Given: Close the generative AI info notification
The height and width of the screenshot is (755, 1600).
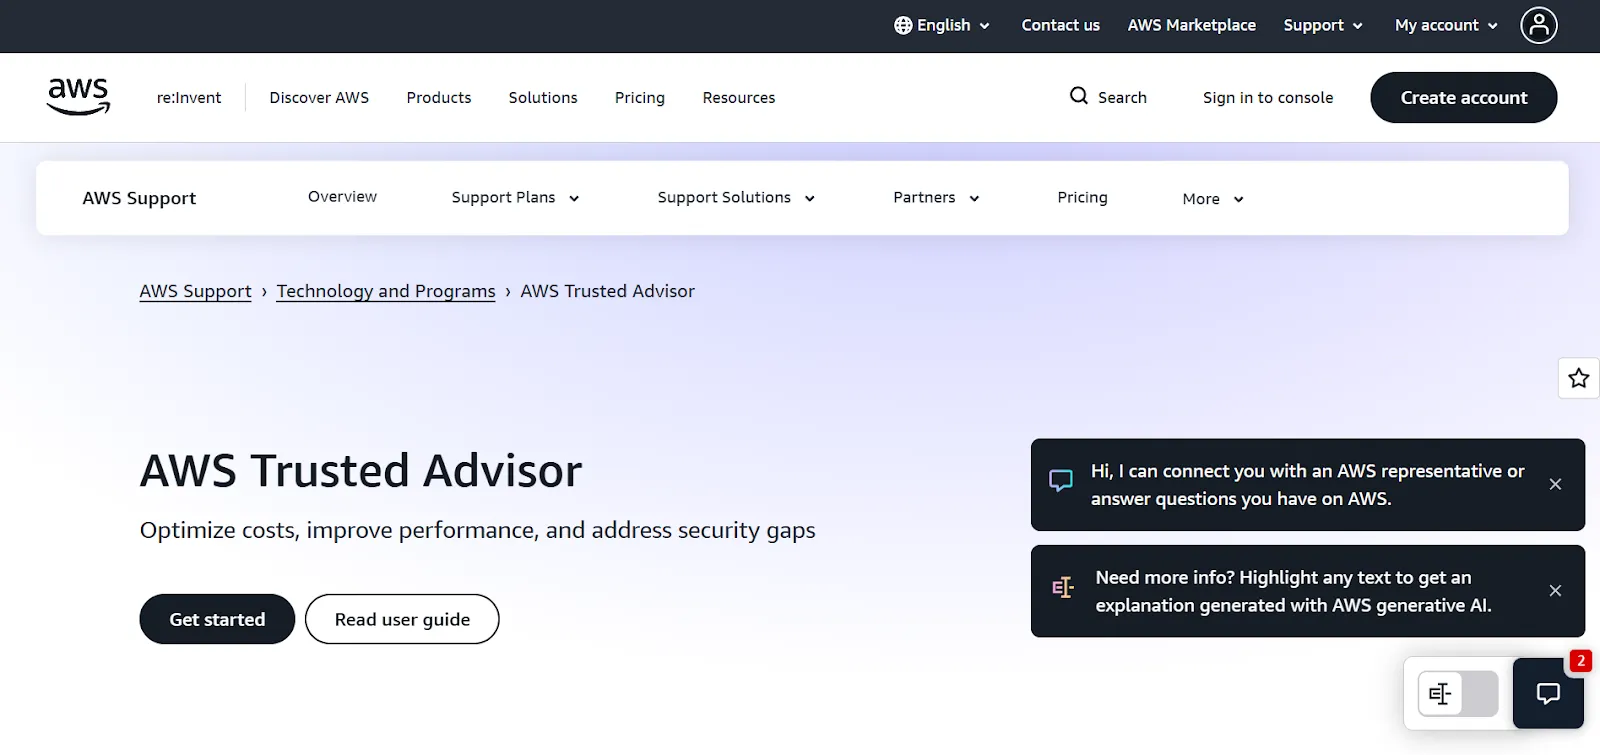Looking at the screenshot, I should point(1555,591).
